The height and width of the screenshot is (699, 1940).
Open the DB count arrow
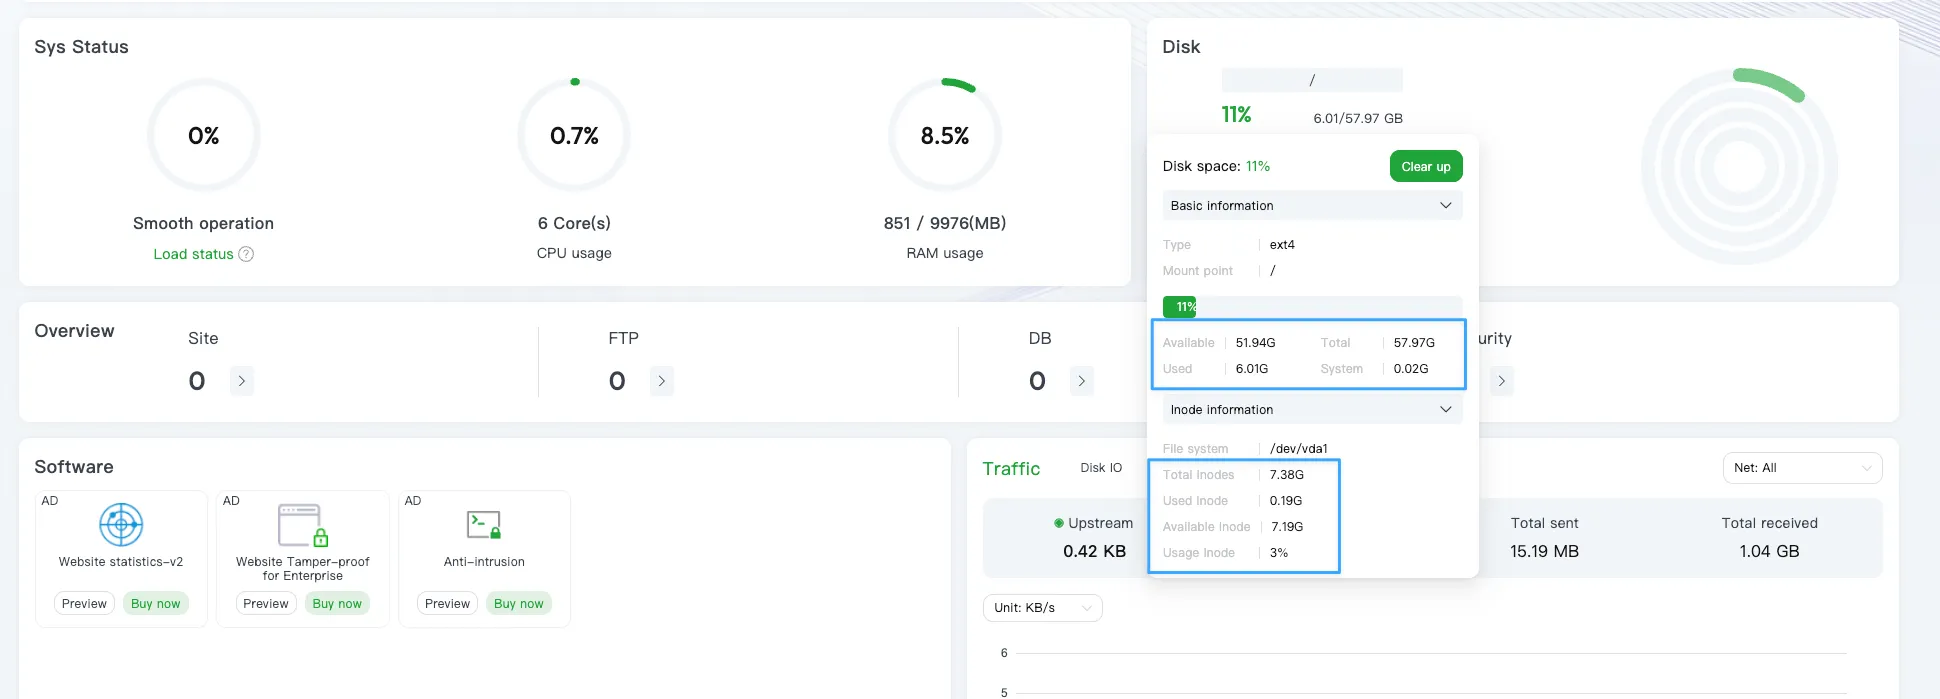tap(1081, 381)
